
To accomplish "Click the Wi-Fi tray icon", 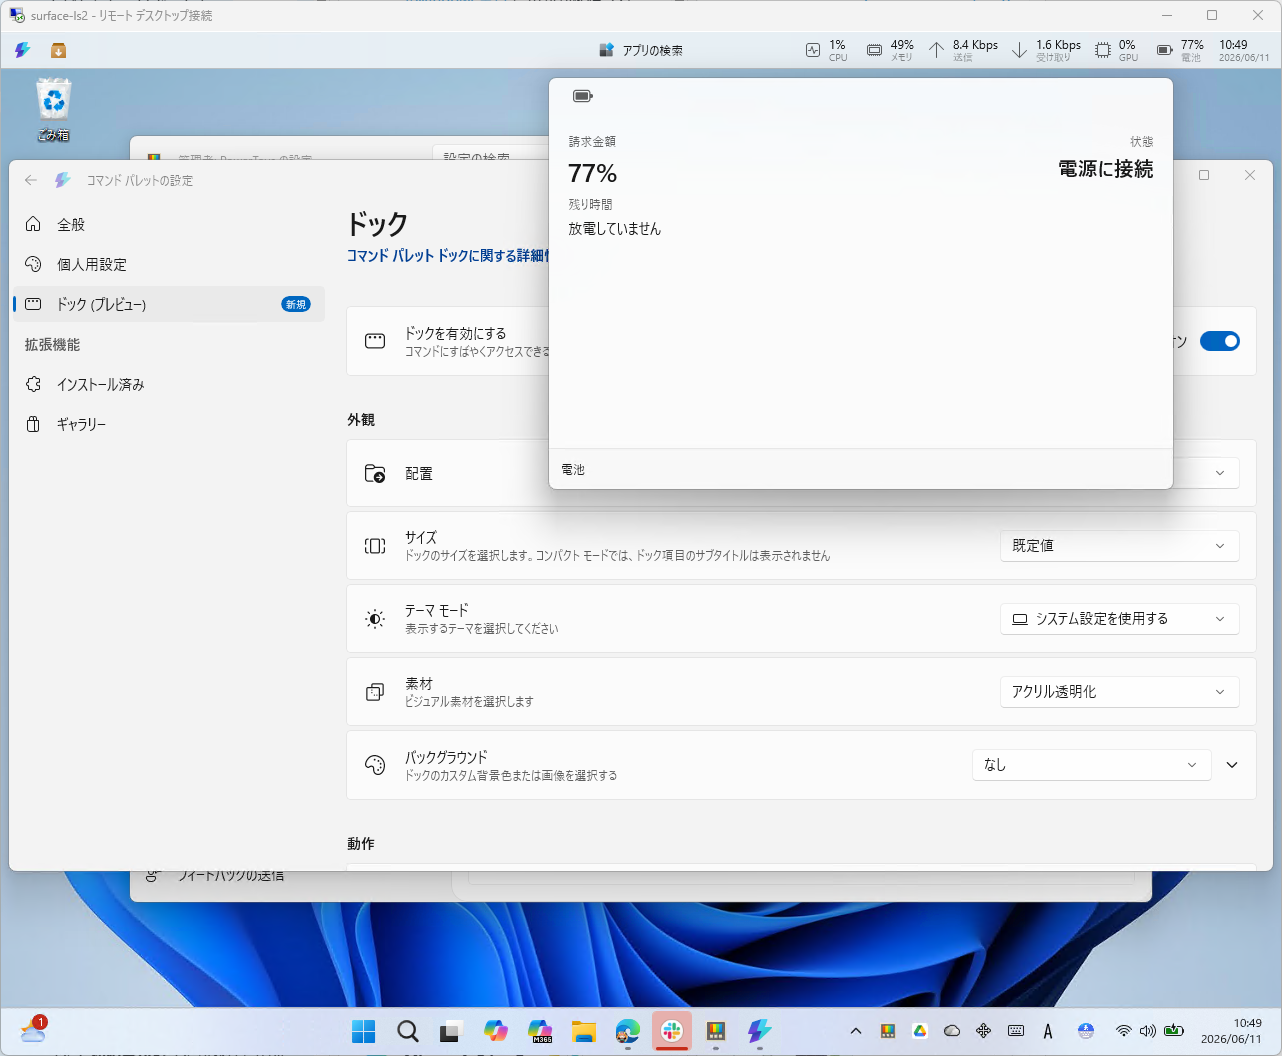I will (x=1124, y=1031).
